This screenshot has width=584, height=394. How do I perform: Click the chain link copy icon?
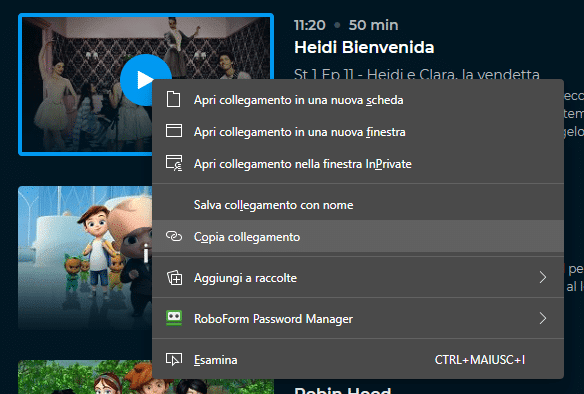(x=174, y=236)
